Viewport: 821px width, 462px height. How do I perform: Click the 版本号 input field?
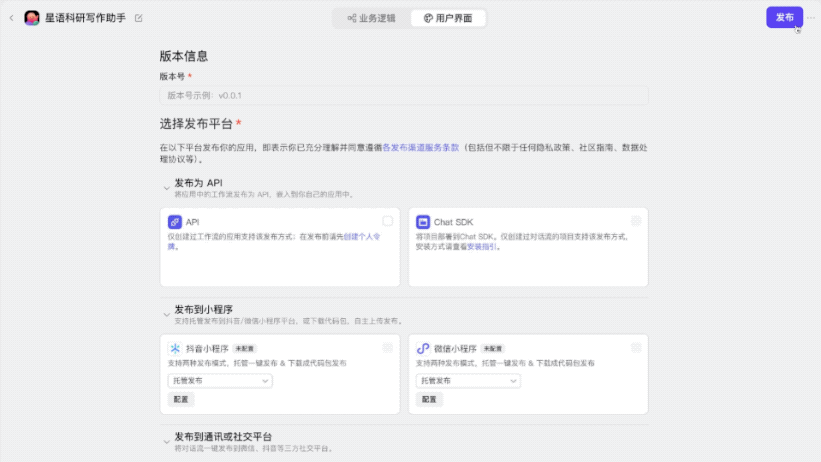[403, 95]
